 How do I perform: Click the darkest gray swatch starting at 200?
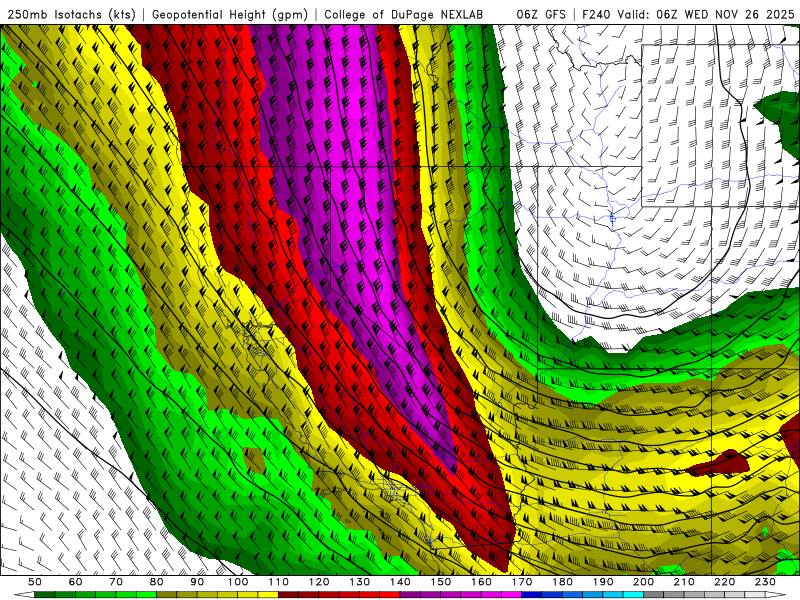[654, 595]
